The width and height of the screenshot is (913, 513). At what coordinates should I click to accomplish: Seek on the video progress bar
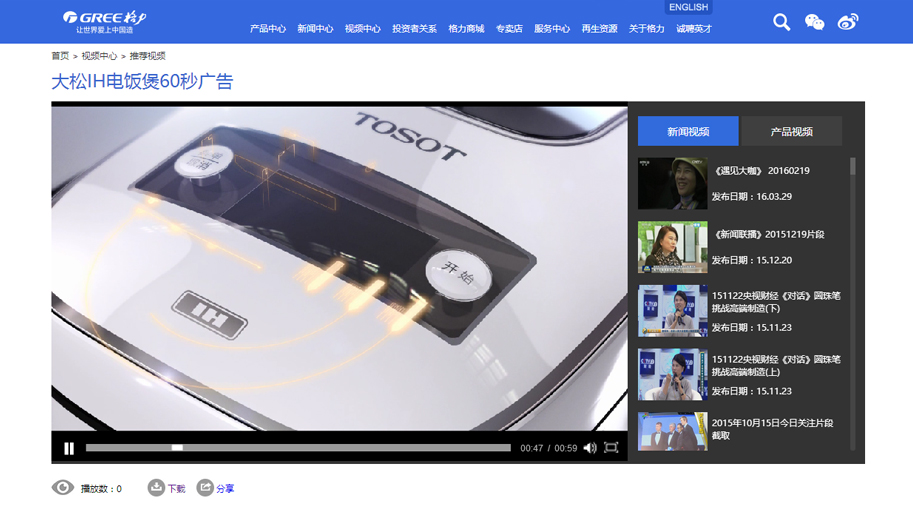298,447
